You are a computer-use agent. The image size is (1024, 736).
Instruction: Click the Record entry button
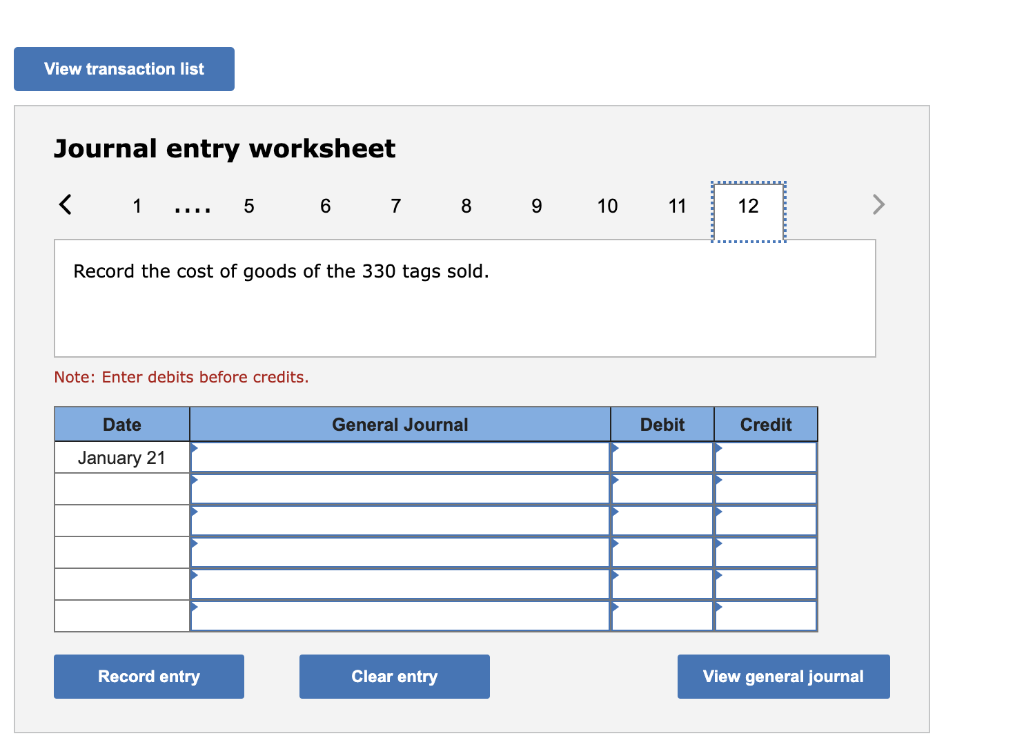149,677
